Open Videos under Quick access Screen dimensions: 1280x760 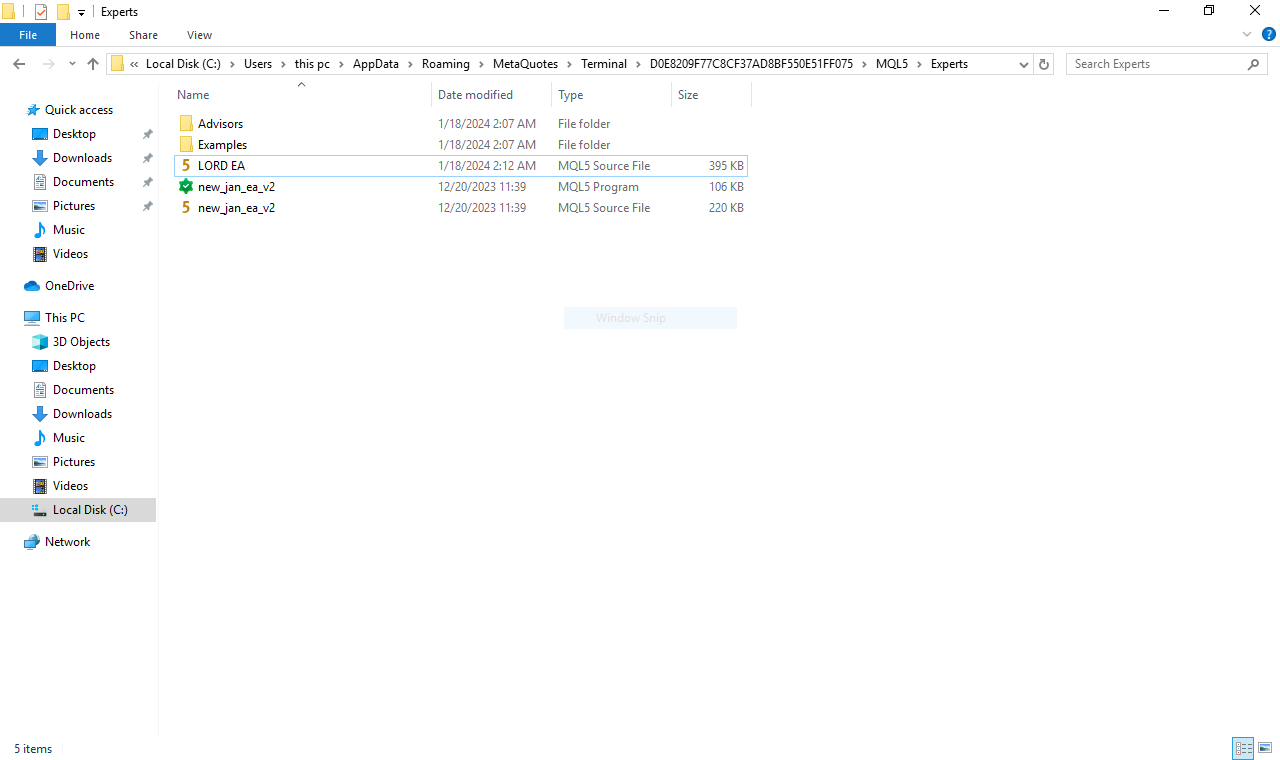(x=70, y=254)
